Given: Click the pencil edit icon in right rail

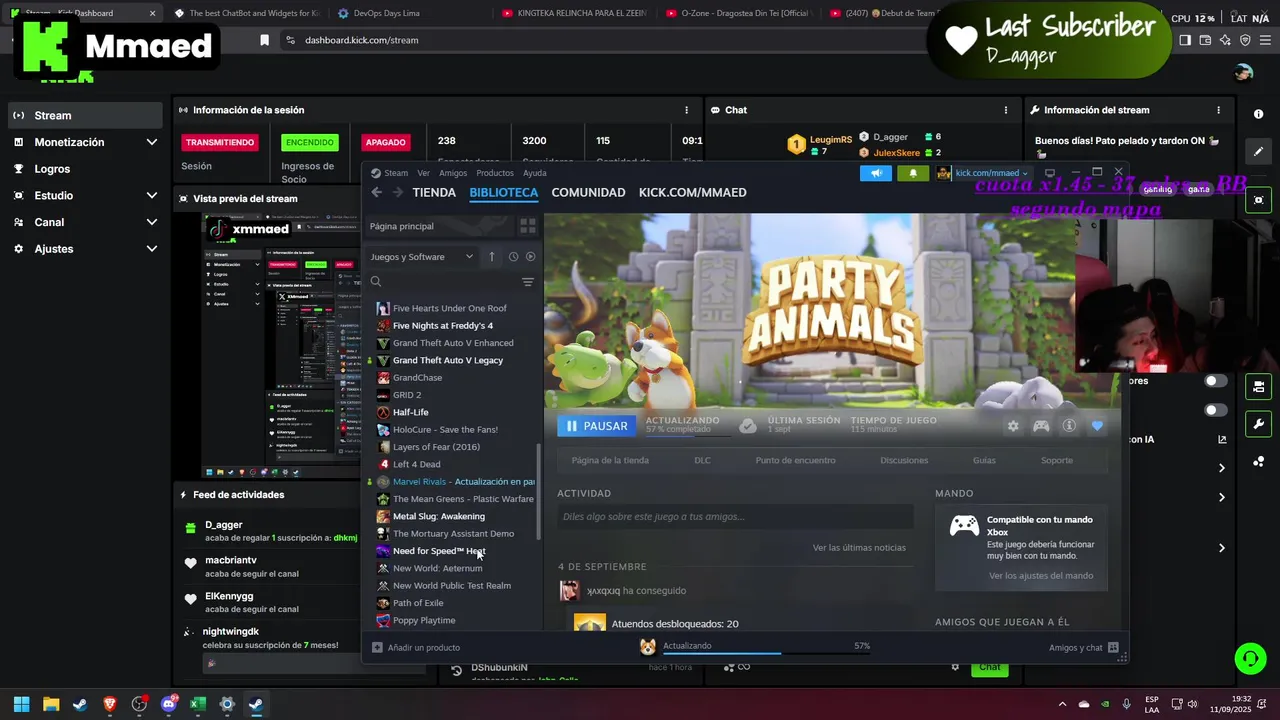Looking at the screenshot, I should [1259, 152].
